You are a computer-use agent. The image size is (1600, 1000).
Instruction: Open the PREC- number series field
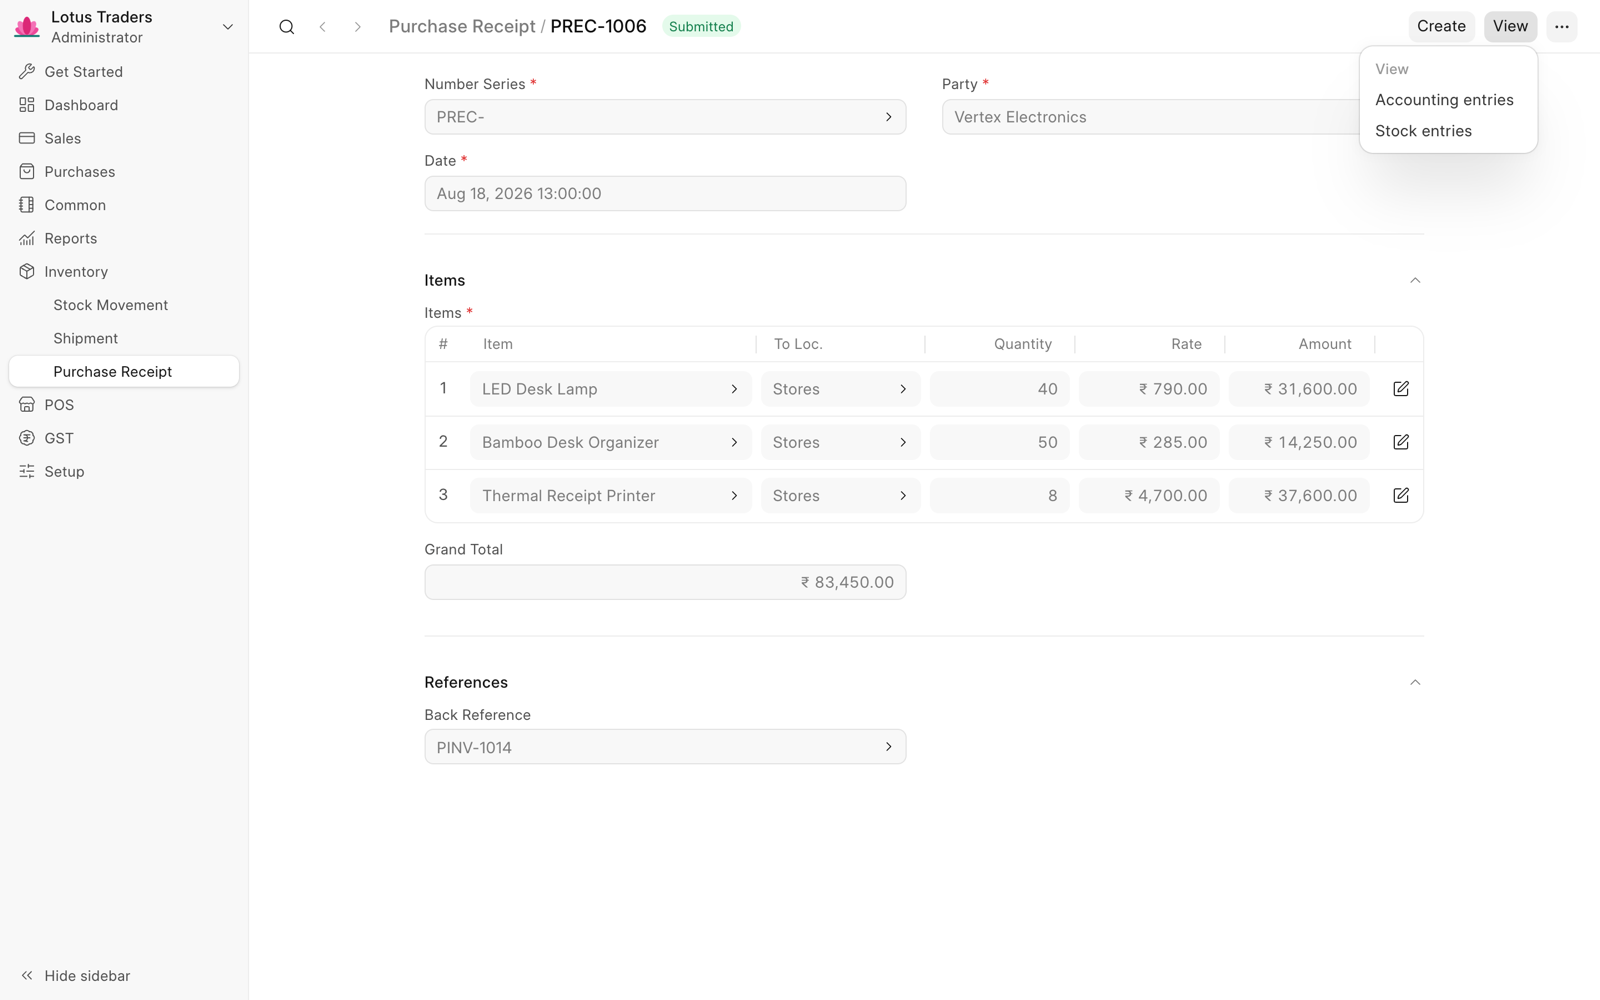click(x=665, y=117)
